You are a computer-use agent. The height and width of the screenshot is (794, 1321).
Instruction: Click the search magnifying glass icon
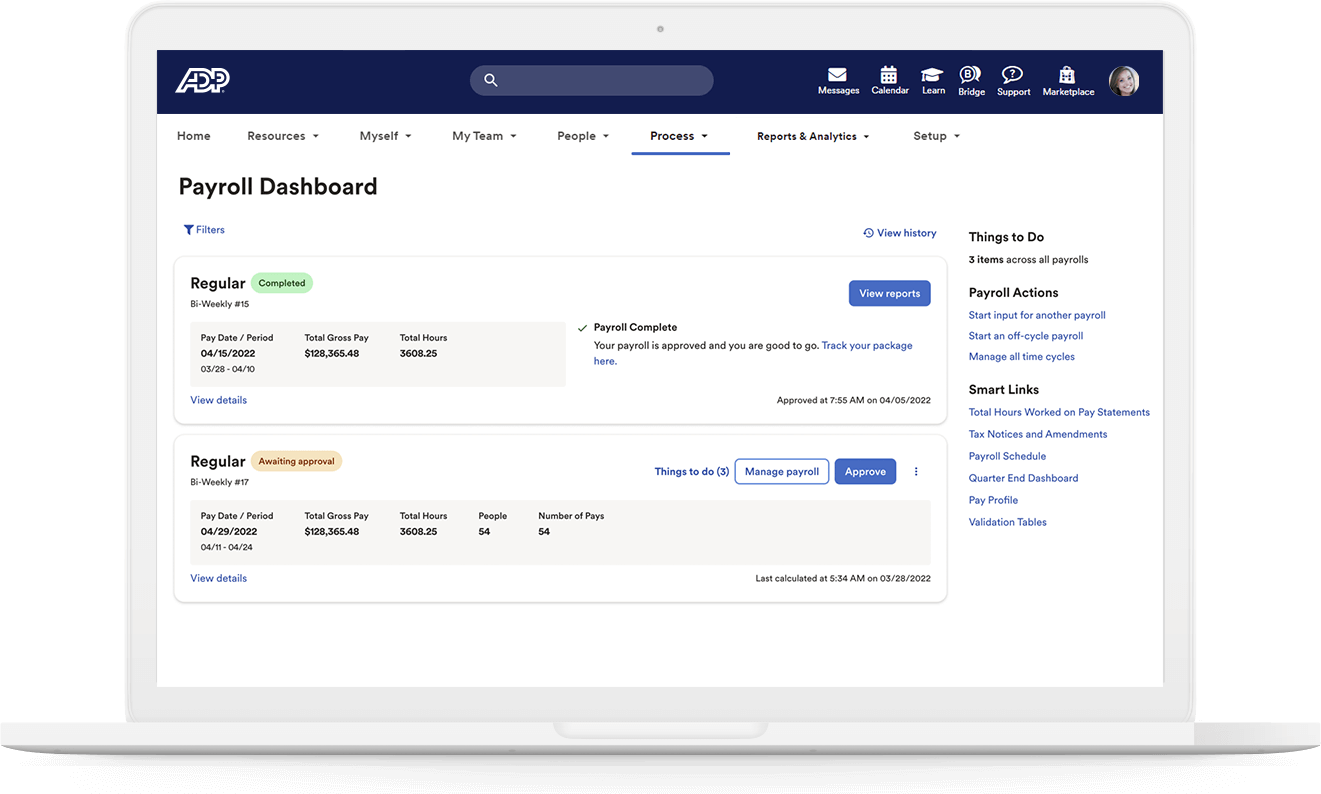click(491, 80)
